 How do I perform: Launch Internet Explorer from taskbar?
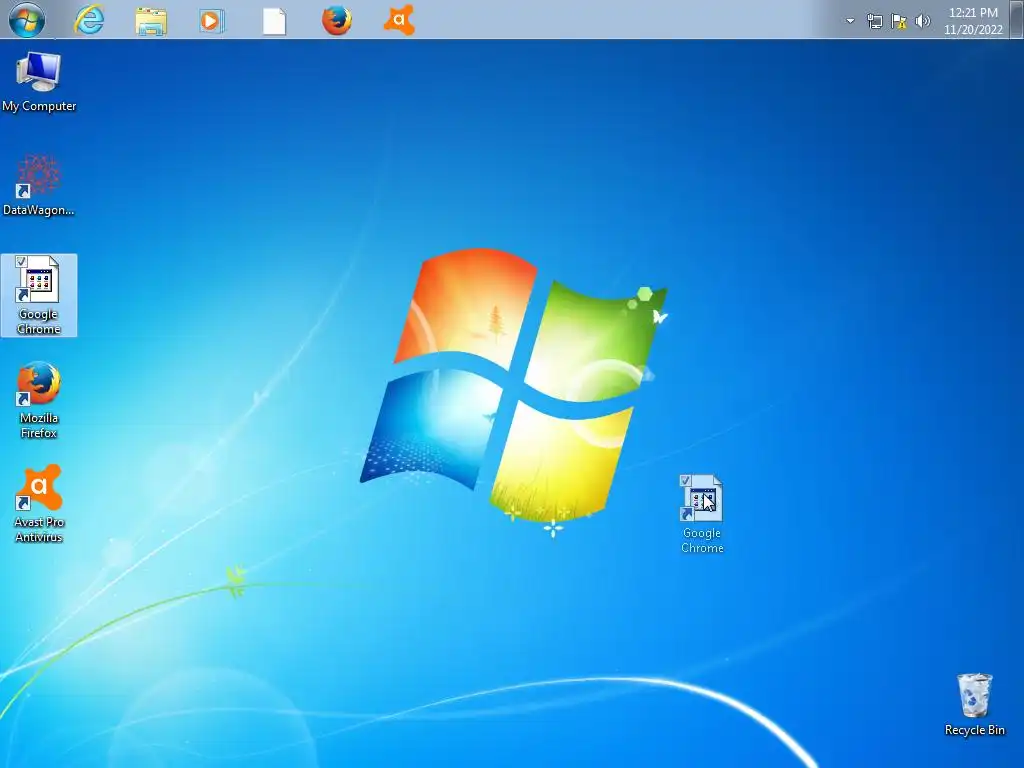89,20
